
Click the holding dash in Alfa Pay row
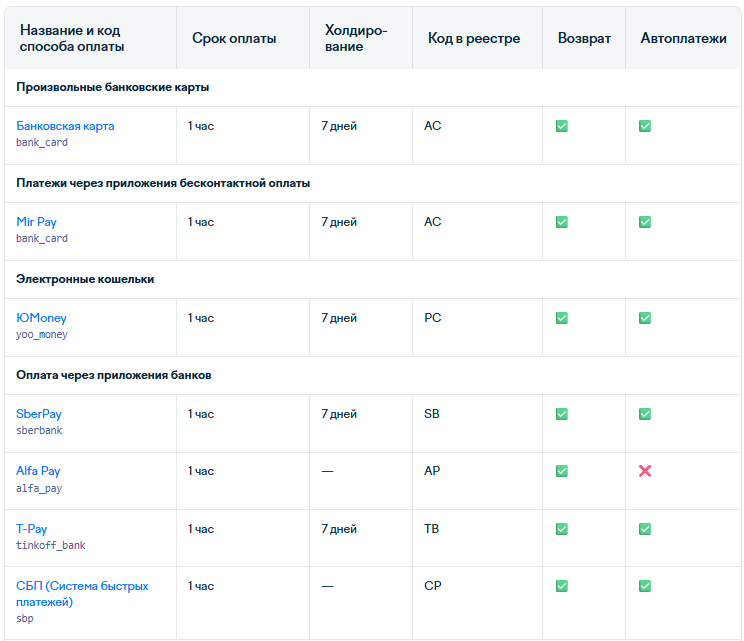327,472
